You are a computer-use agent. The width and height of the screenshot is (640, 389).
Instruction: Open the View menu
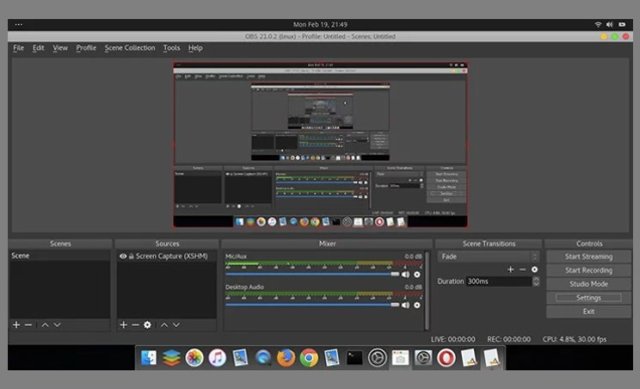pyautogui.click(x=60, y=48)
